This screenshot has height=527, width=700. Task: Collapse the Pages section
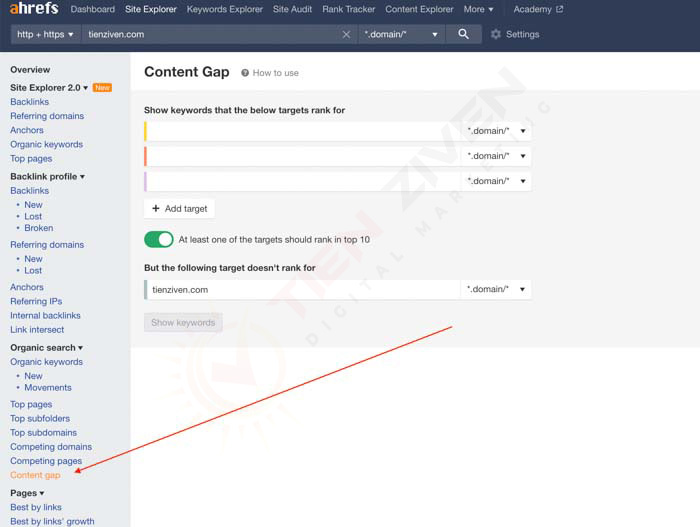coord(27,493)
